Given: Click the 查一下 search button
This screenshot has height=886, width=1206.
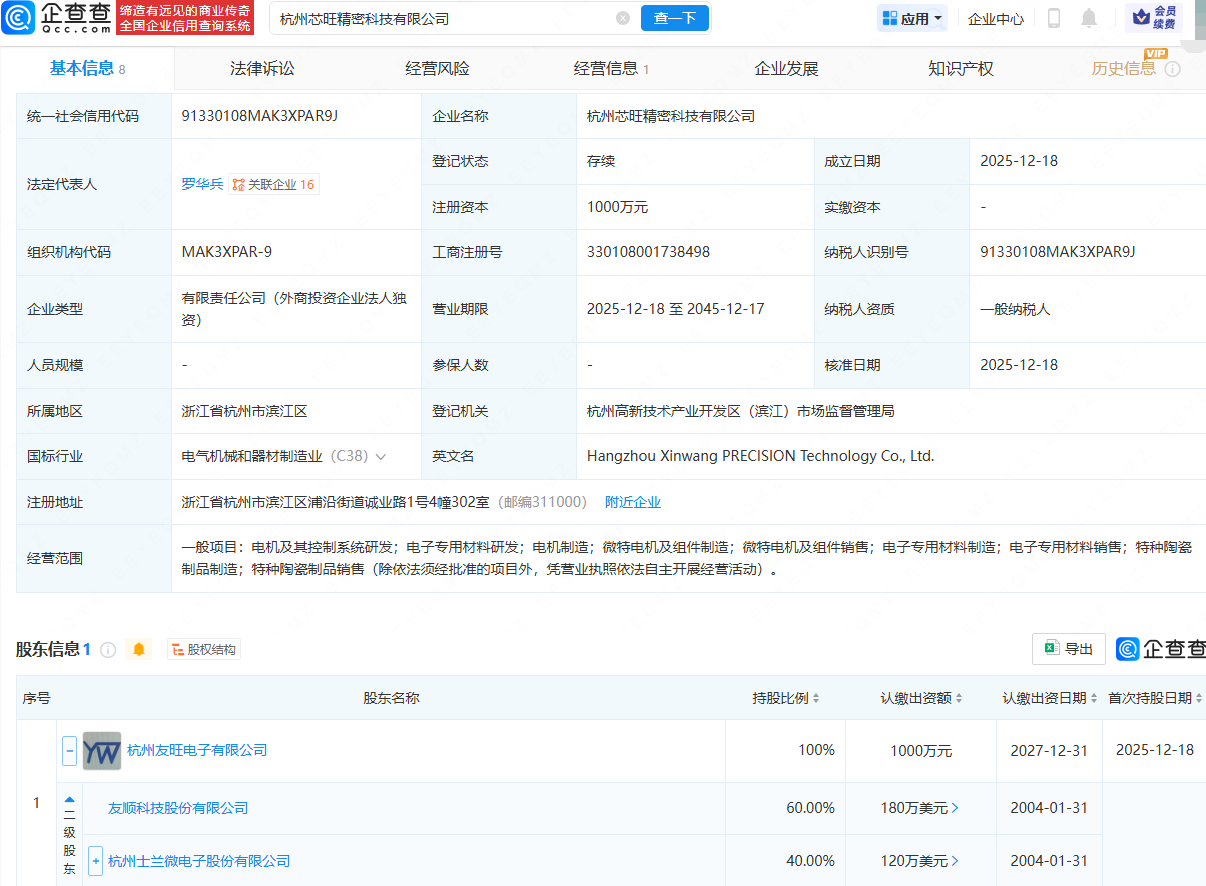Looking at the screenshot, I should coord(674,17).
